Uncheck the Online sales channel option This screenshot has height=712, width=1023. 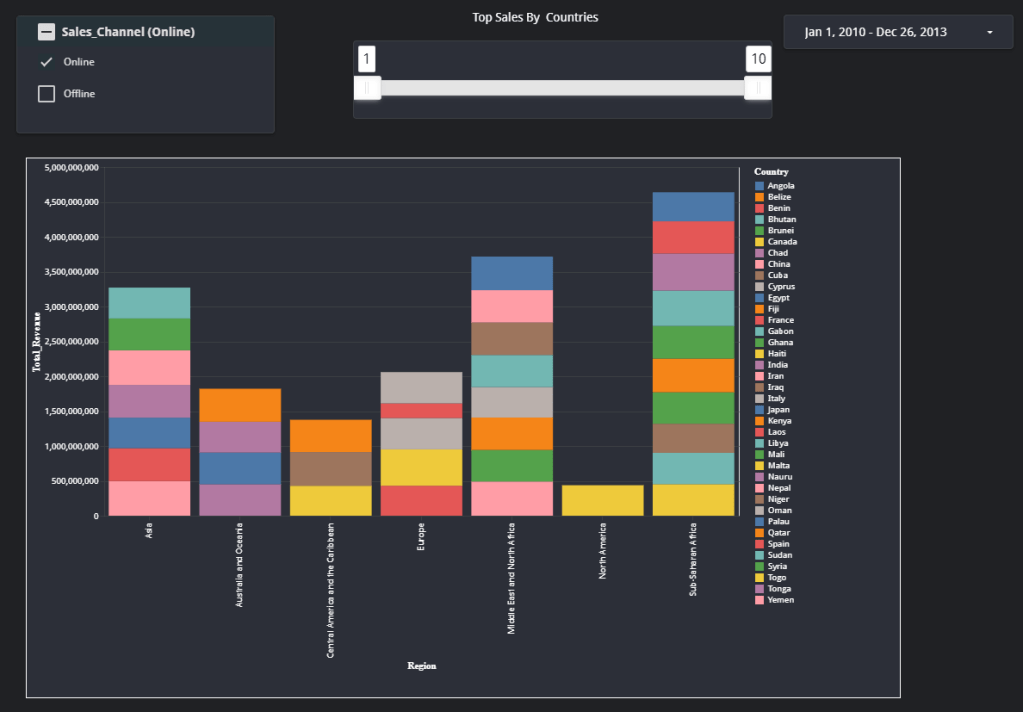click(46, 62)
